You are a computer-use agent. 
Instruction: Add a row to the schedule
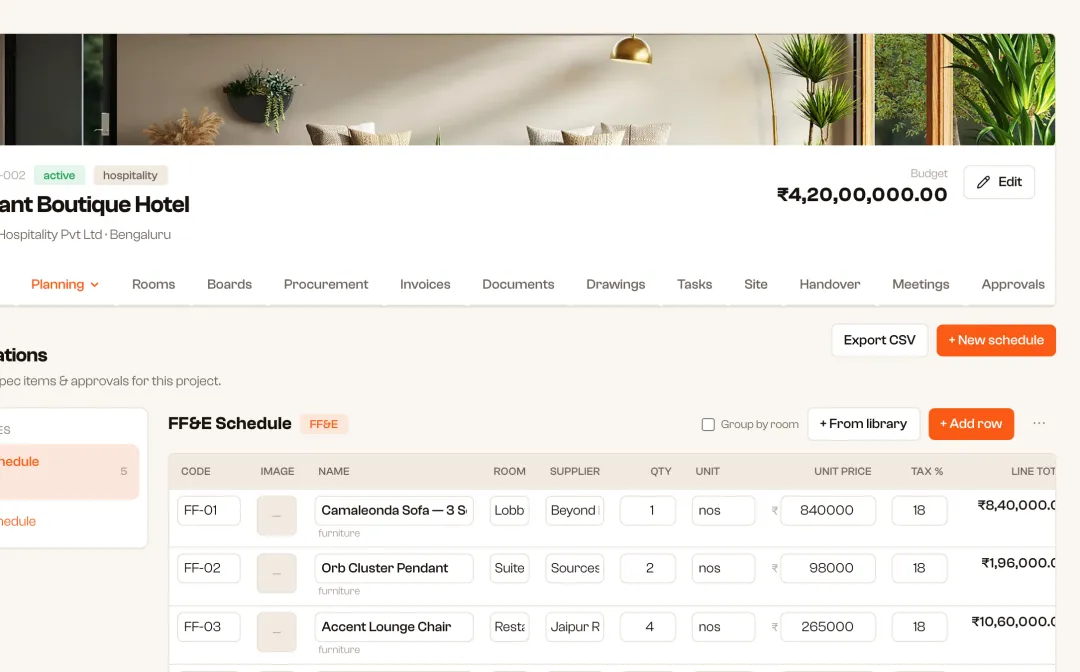[x=971, y=424]
